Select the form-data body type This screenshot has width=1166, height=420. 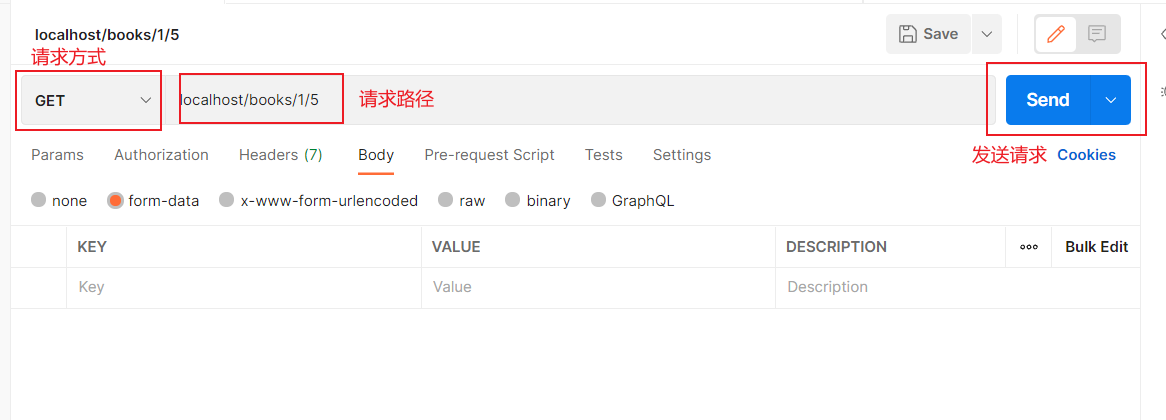[x=153, y=201]
